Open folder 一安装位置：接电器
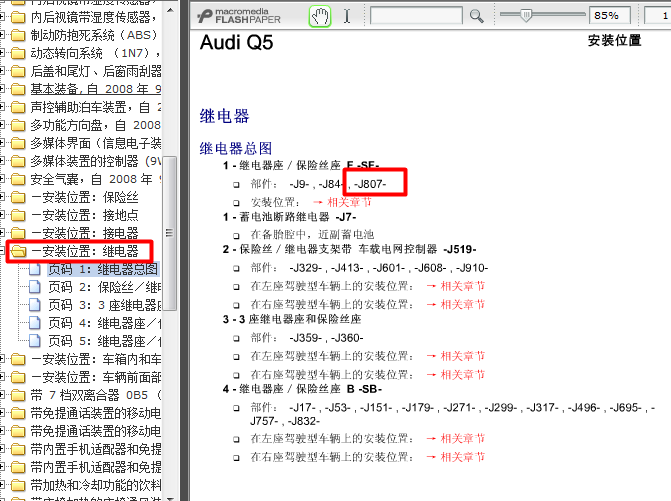Image resolution: width=671 pixels, height=501 pixels. point(85,233)
